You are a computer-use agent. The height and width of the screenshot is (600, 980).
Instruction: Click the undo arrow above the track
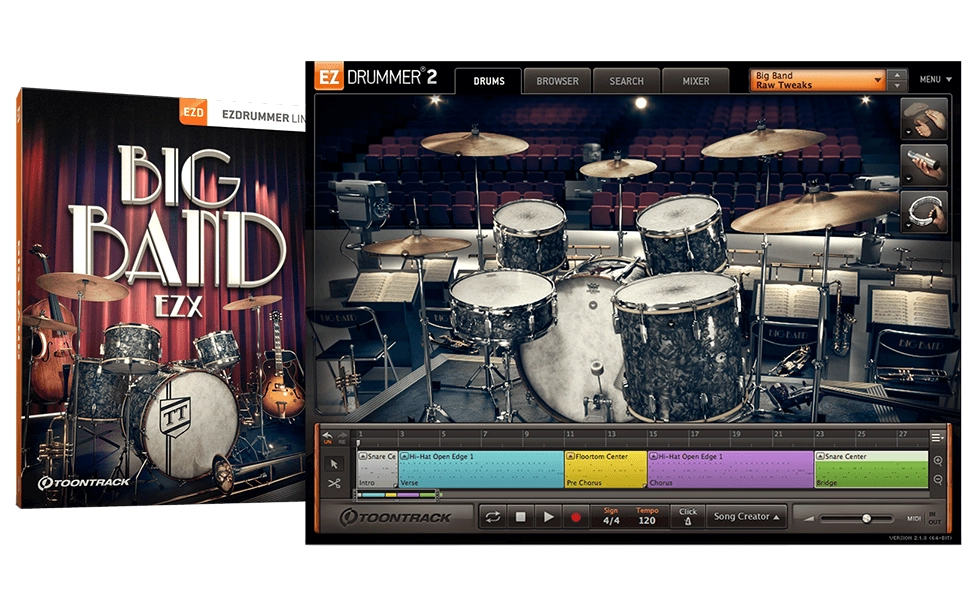click(x=328, y=436)
